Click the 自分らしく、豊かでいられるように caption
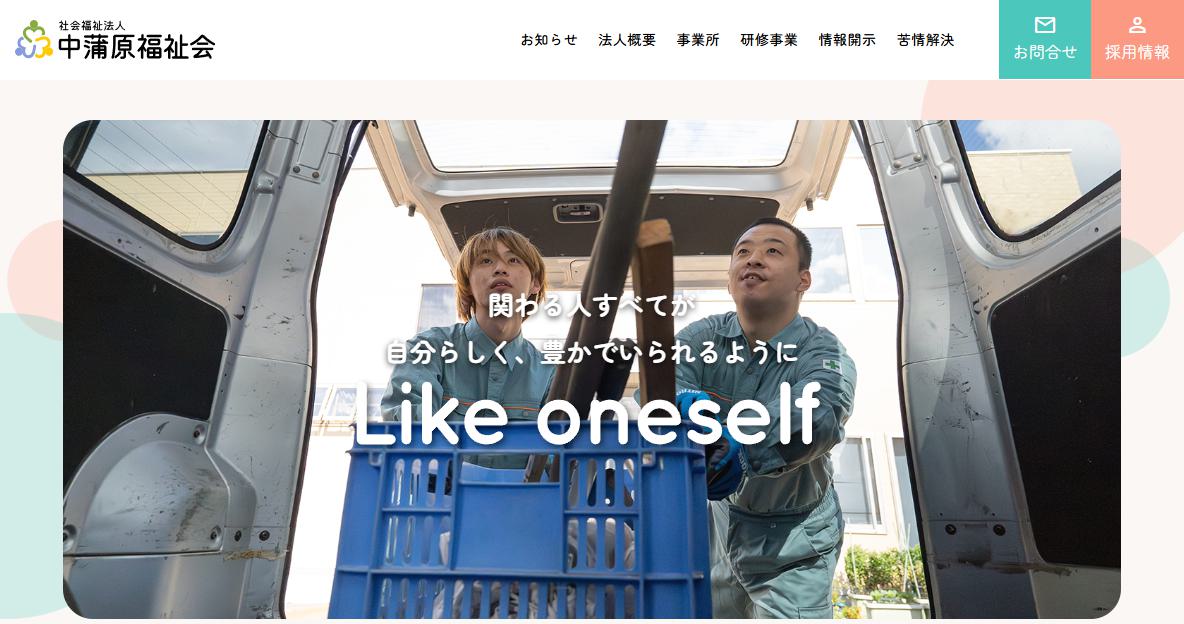This screenshot has height=624, width=1184. (x=592, y=352)
